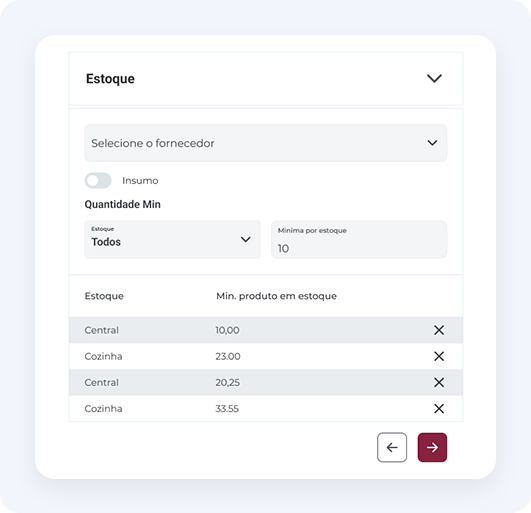Go back with the left arrow button
The width and height of the screenshot is (531, 513).
click(392, 447)
